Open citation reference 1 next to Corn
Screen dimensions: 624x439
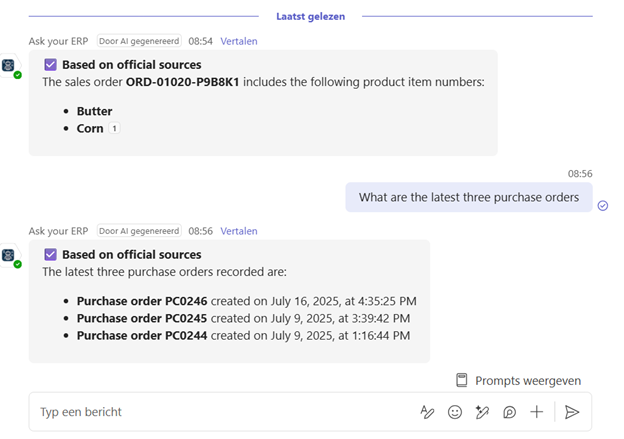[114, 129]
